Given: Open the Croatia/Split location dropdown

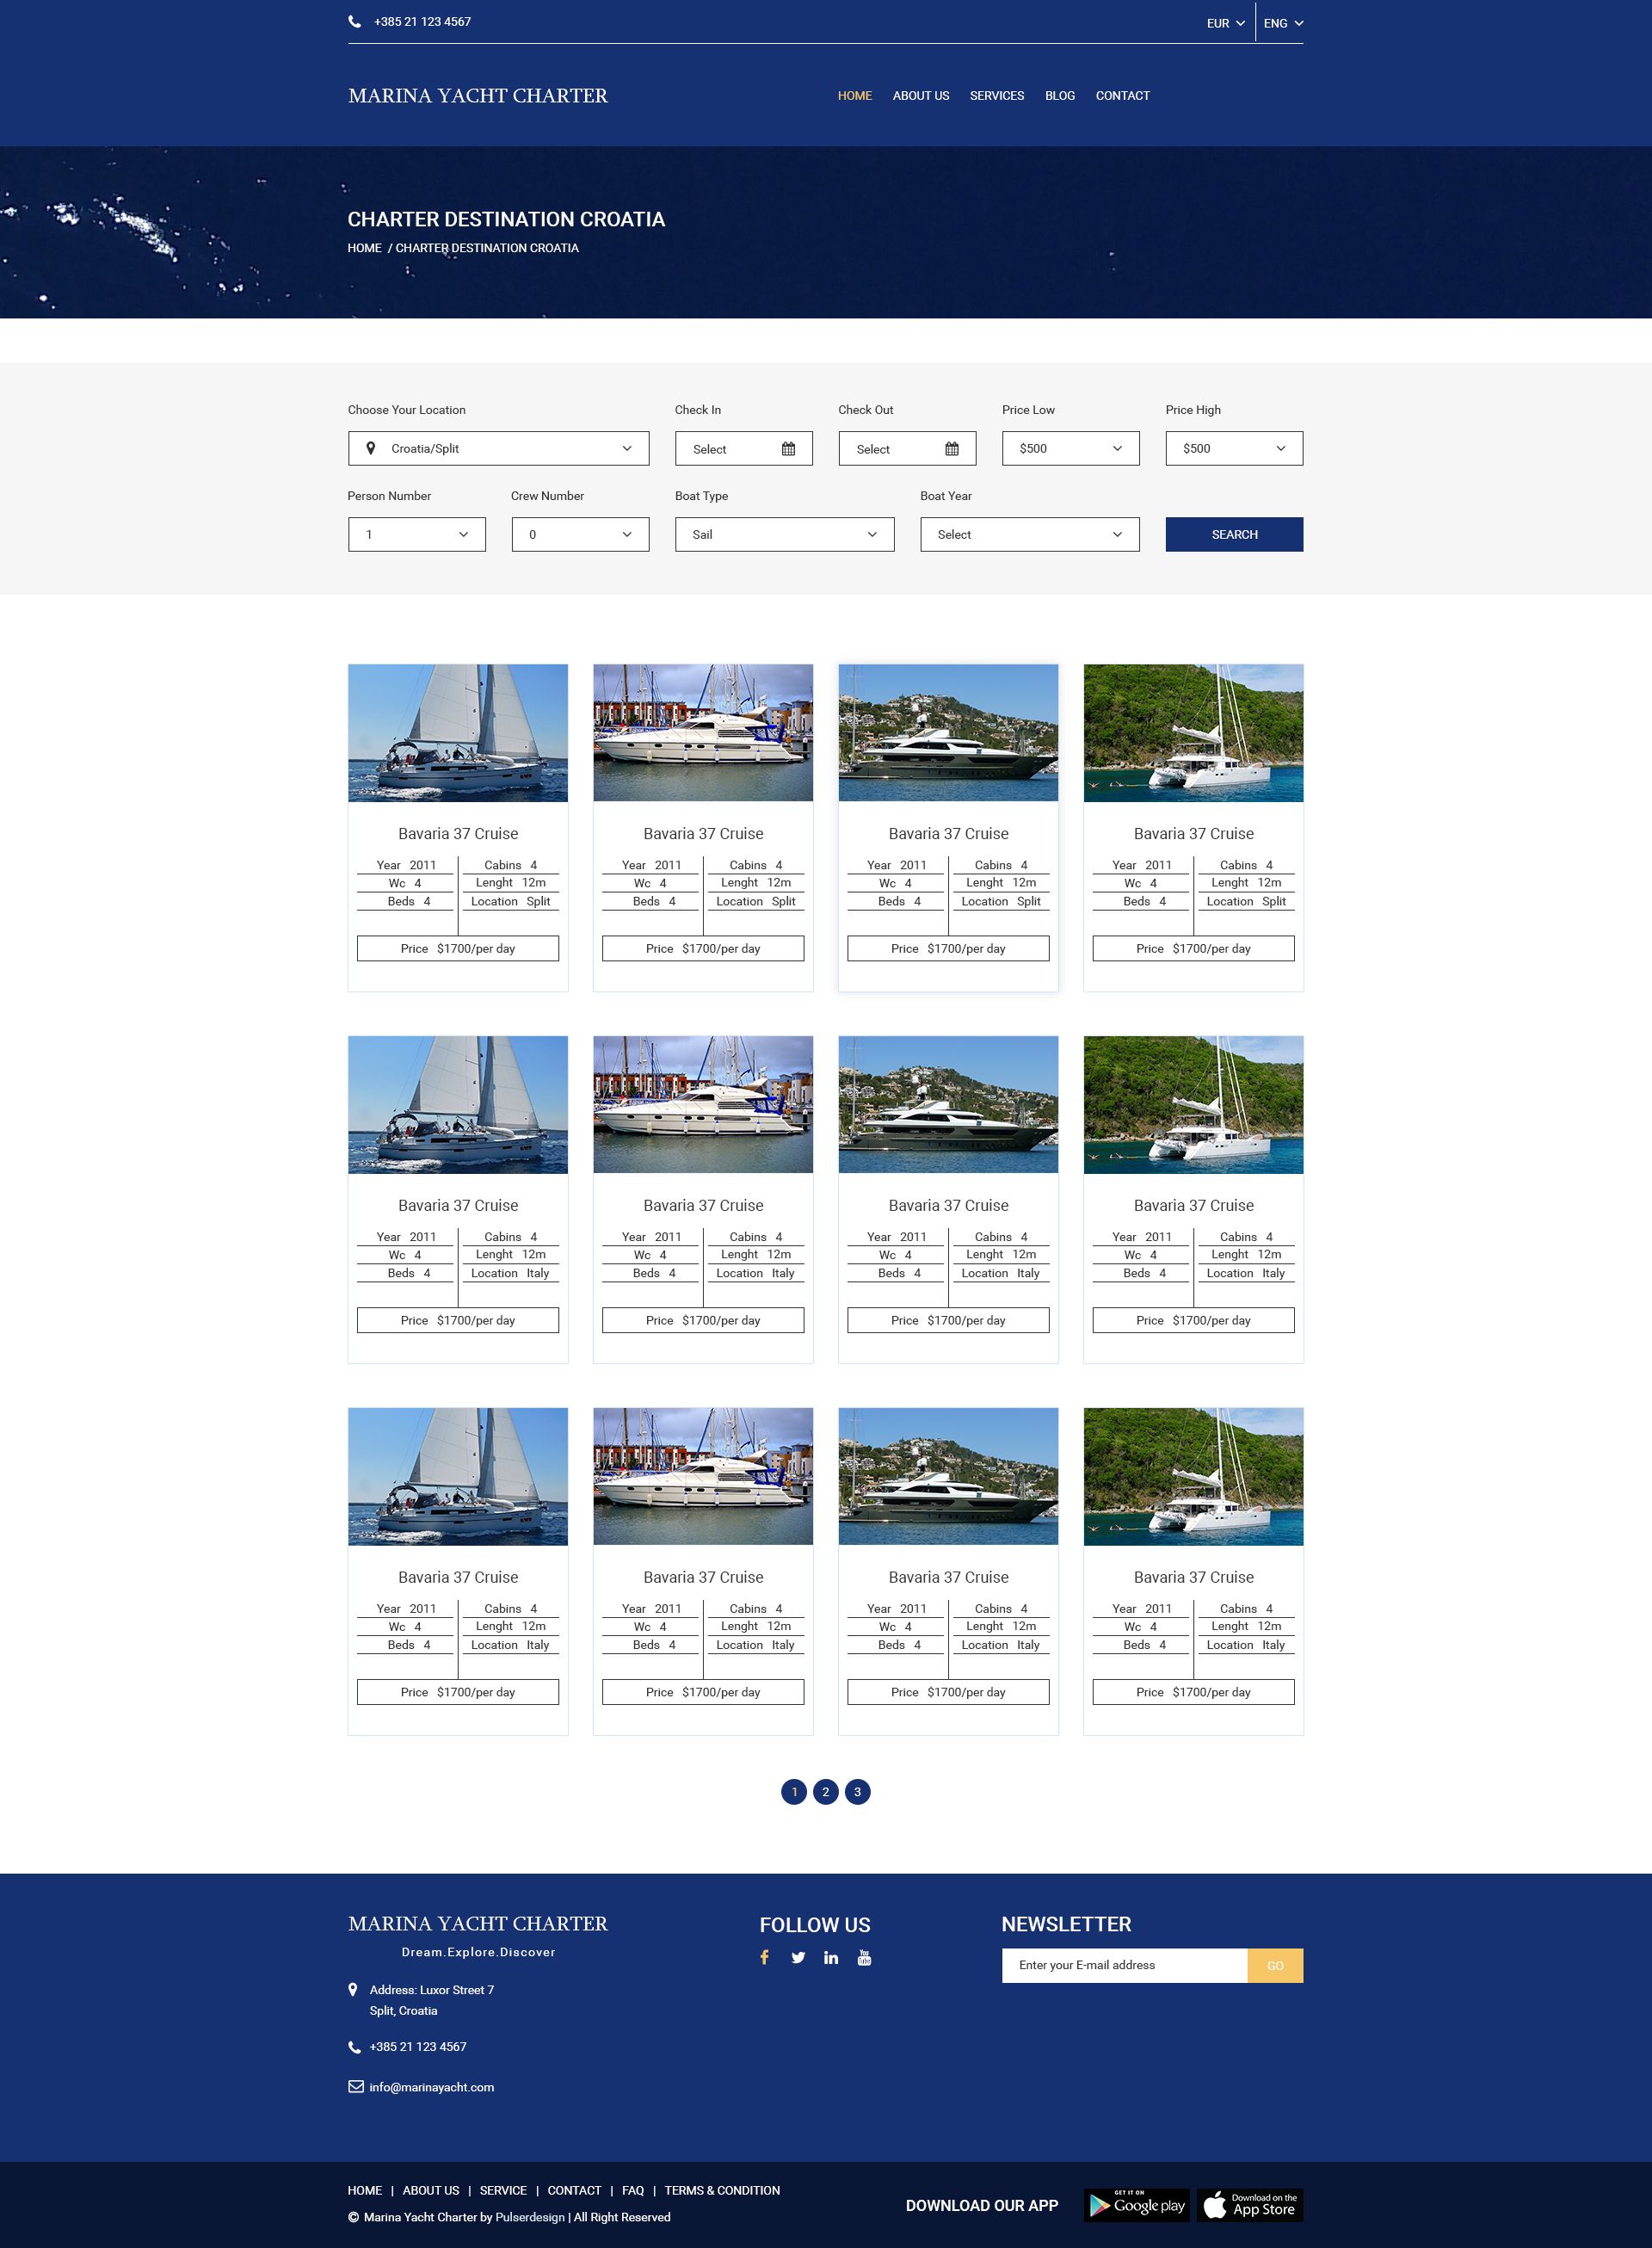Looking at the screenshot, I should (x=498, y=448).
